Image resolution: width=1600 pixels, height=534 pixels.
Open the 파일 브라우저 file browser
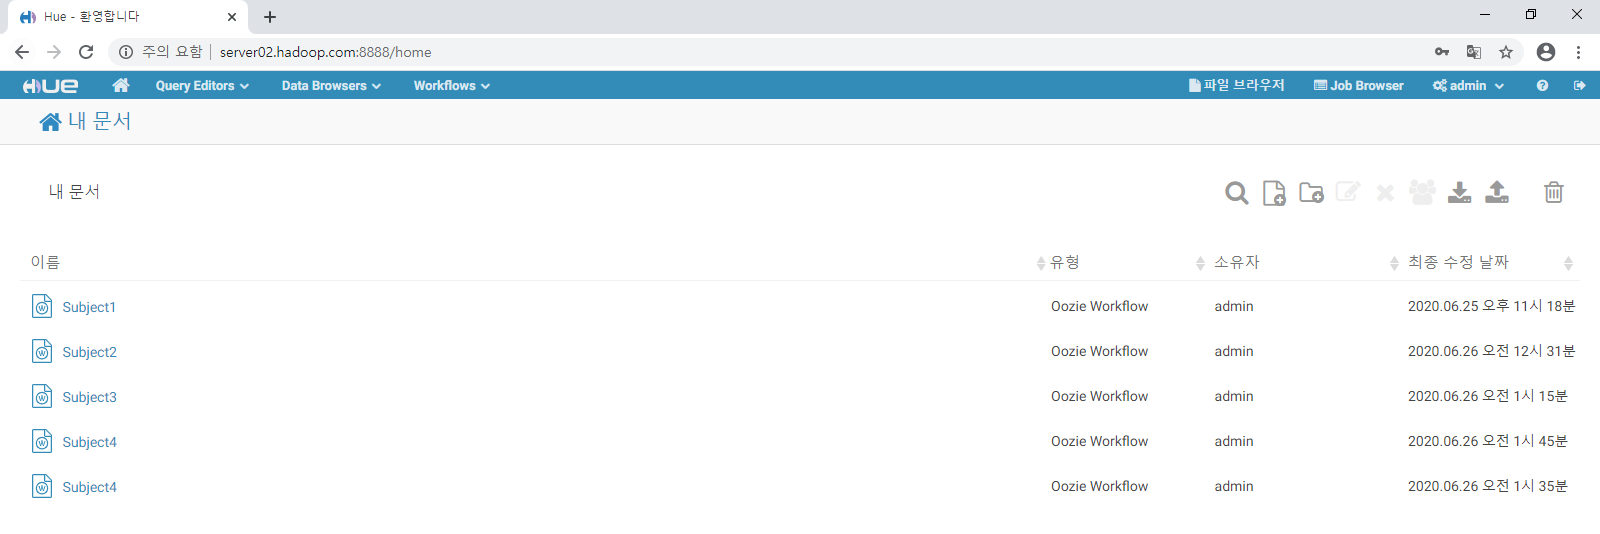pyautogui.click(x=1236, y=86)
